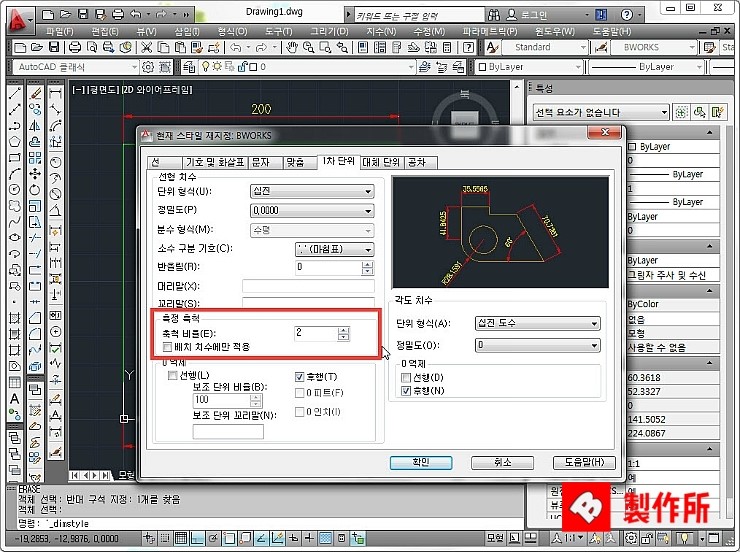Check the 0 피트(F) checkbox
Image resolution: width=740 pixels, height=552 pixels.
click(x=299, y=393)
